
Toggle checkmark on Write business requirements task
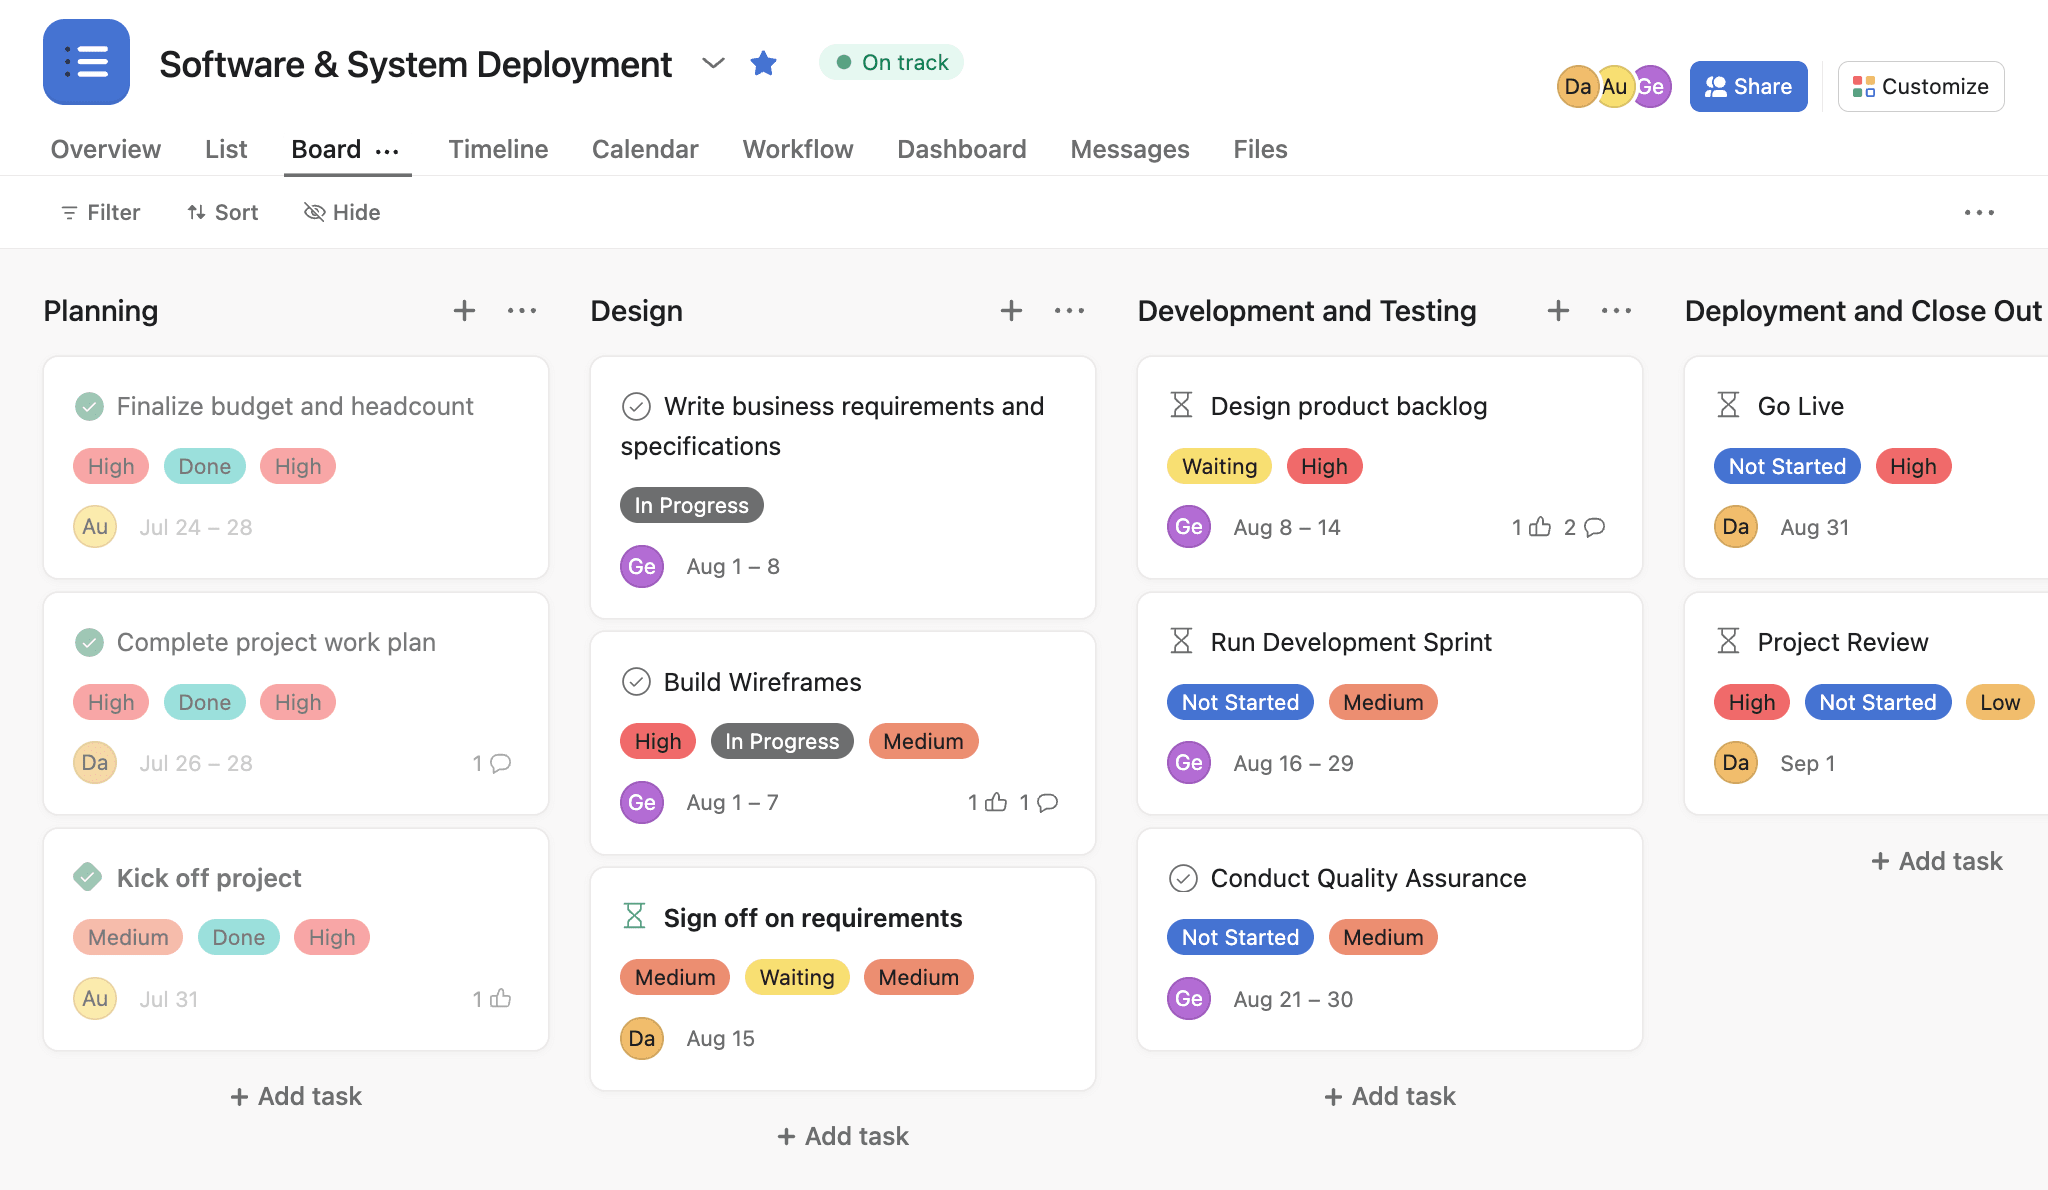[x=636, y=405]
